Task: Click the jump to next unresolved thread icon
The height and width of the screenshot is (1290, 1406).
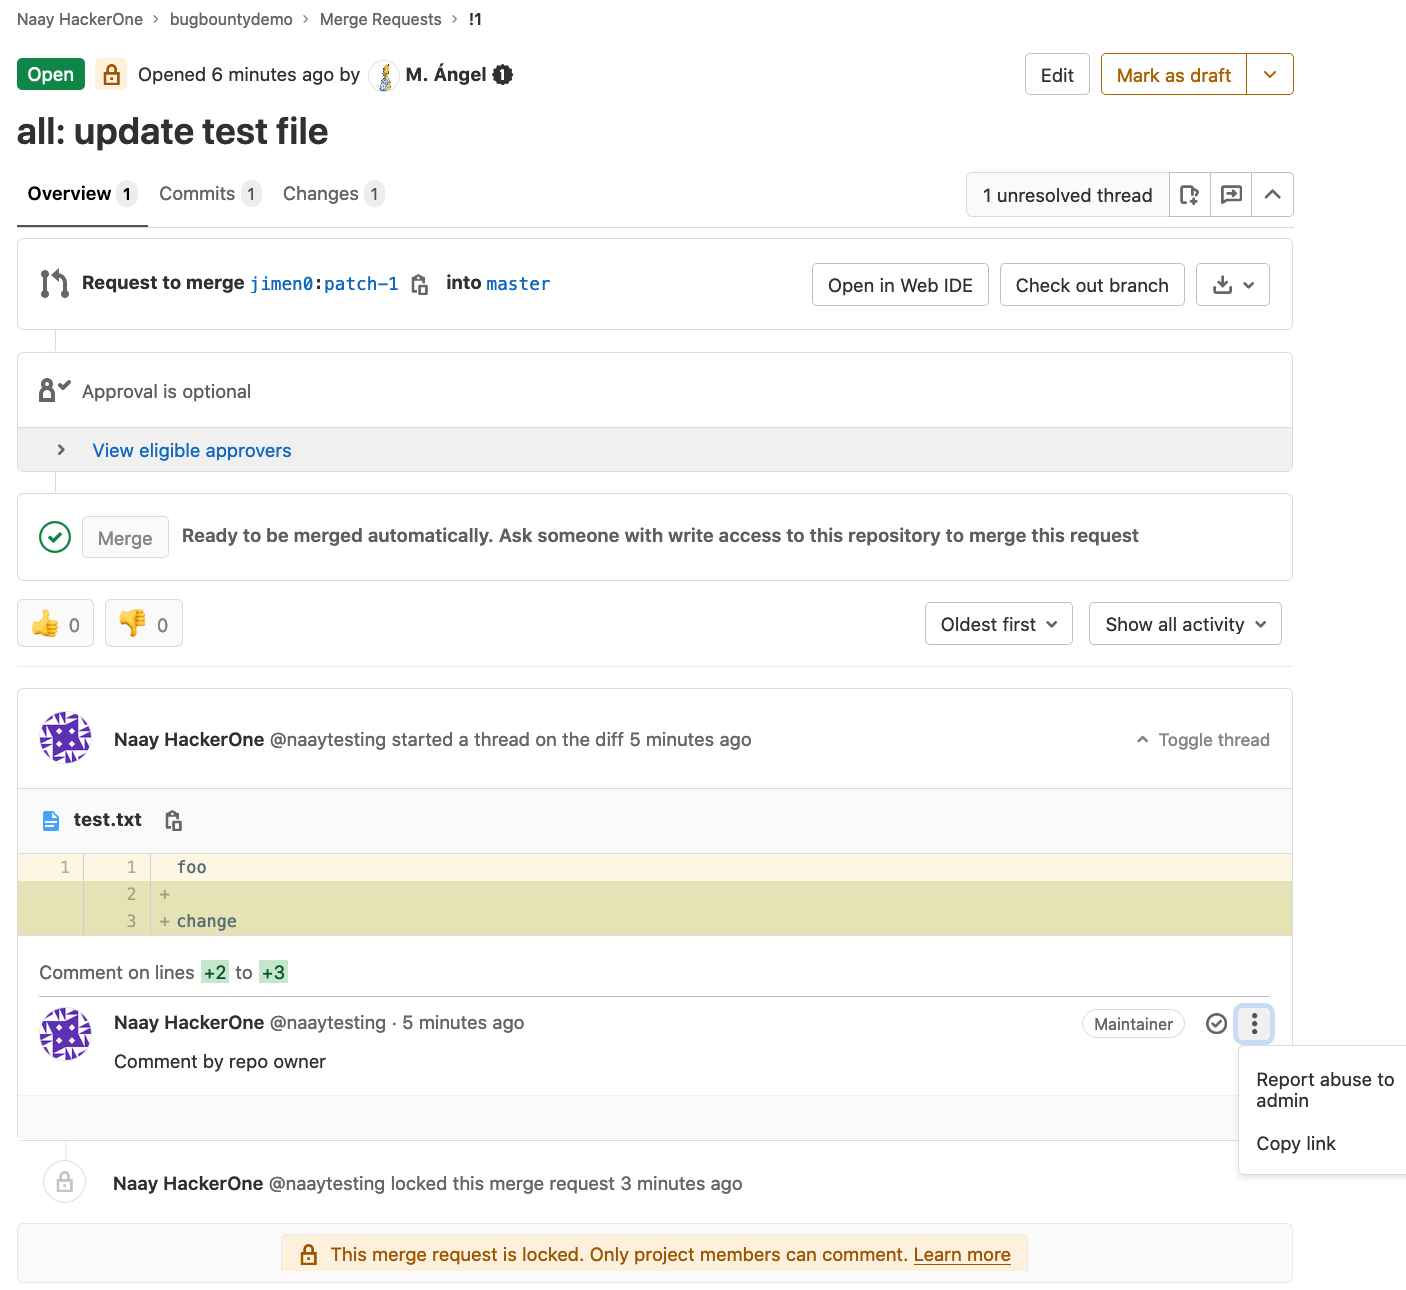Action: pyautogui.click(x=1231, y=195)
